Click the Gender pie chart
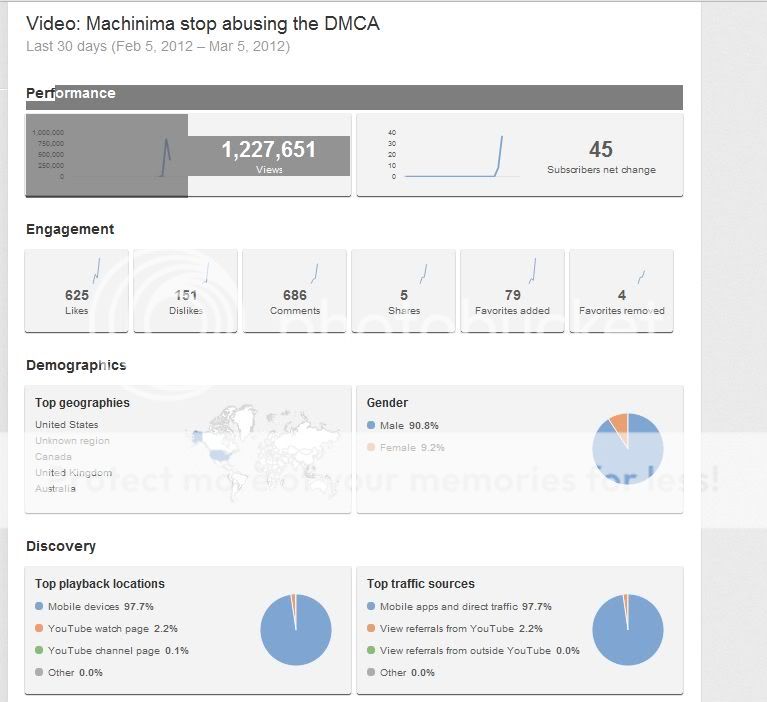Viewport: 767px width, 702px height. pyautogui.click(x=627, y=447)
